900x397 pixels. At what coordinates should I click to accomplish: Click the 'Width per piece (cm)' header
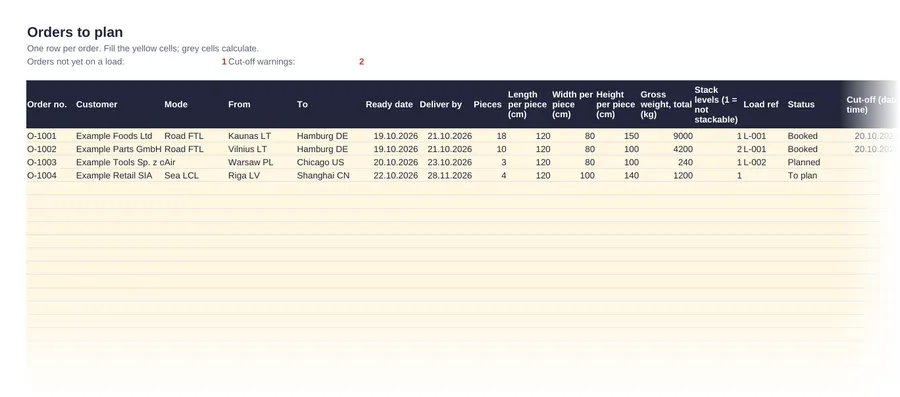pos(572,104)
